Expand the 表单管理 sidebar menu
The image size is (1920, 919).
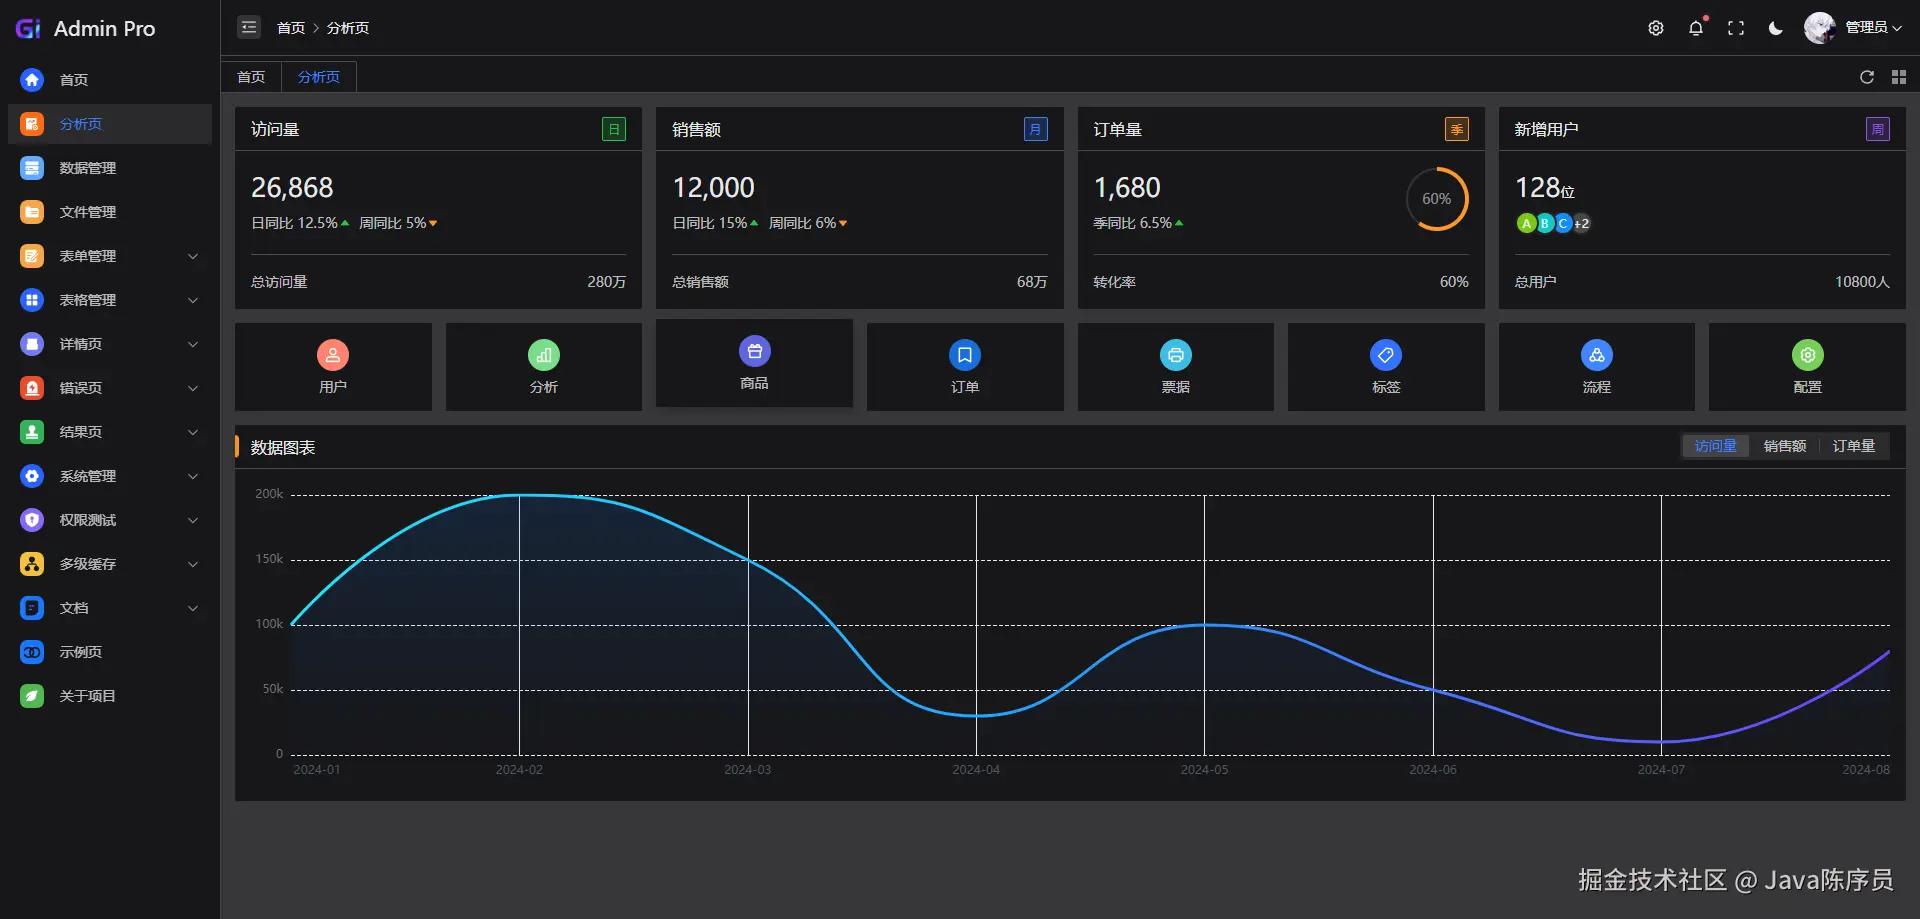tap(110, 256)
